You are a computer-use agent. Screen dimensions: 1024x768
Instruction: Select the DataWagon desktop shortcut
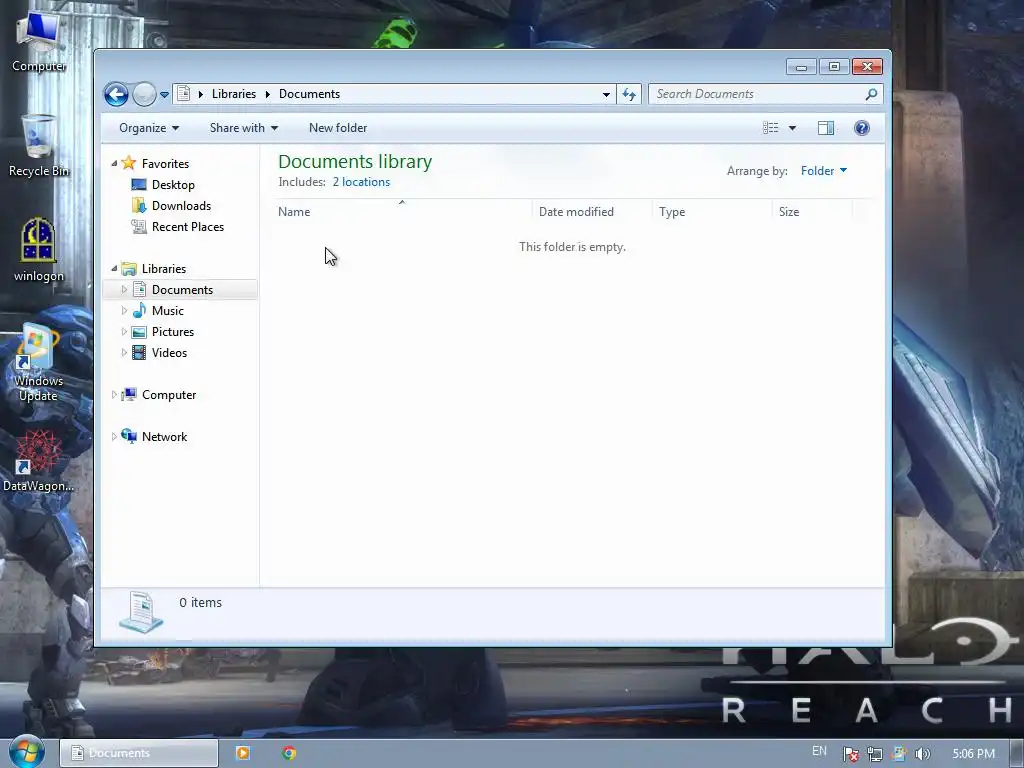point(38,461)
